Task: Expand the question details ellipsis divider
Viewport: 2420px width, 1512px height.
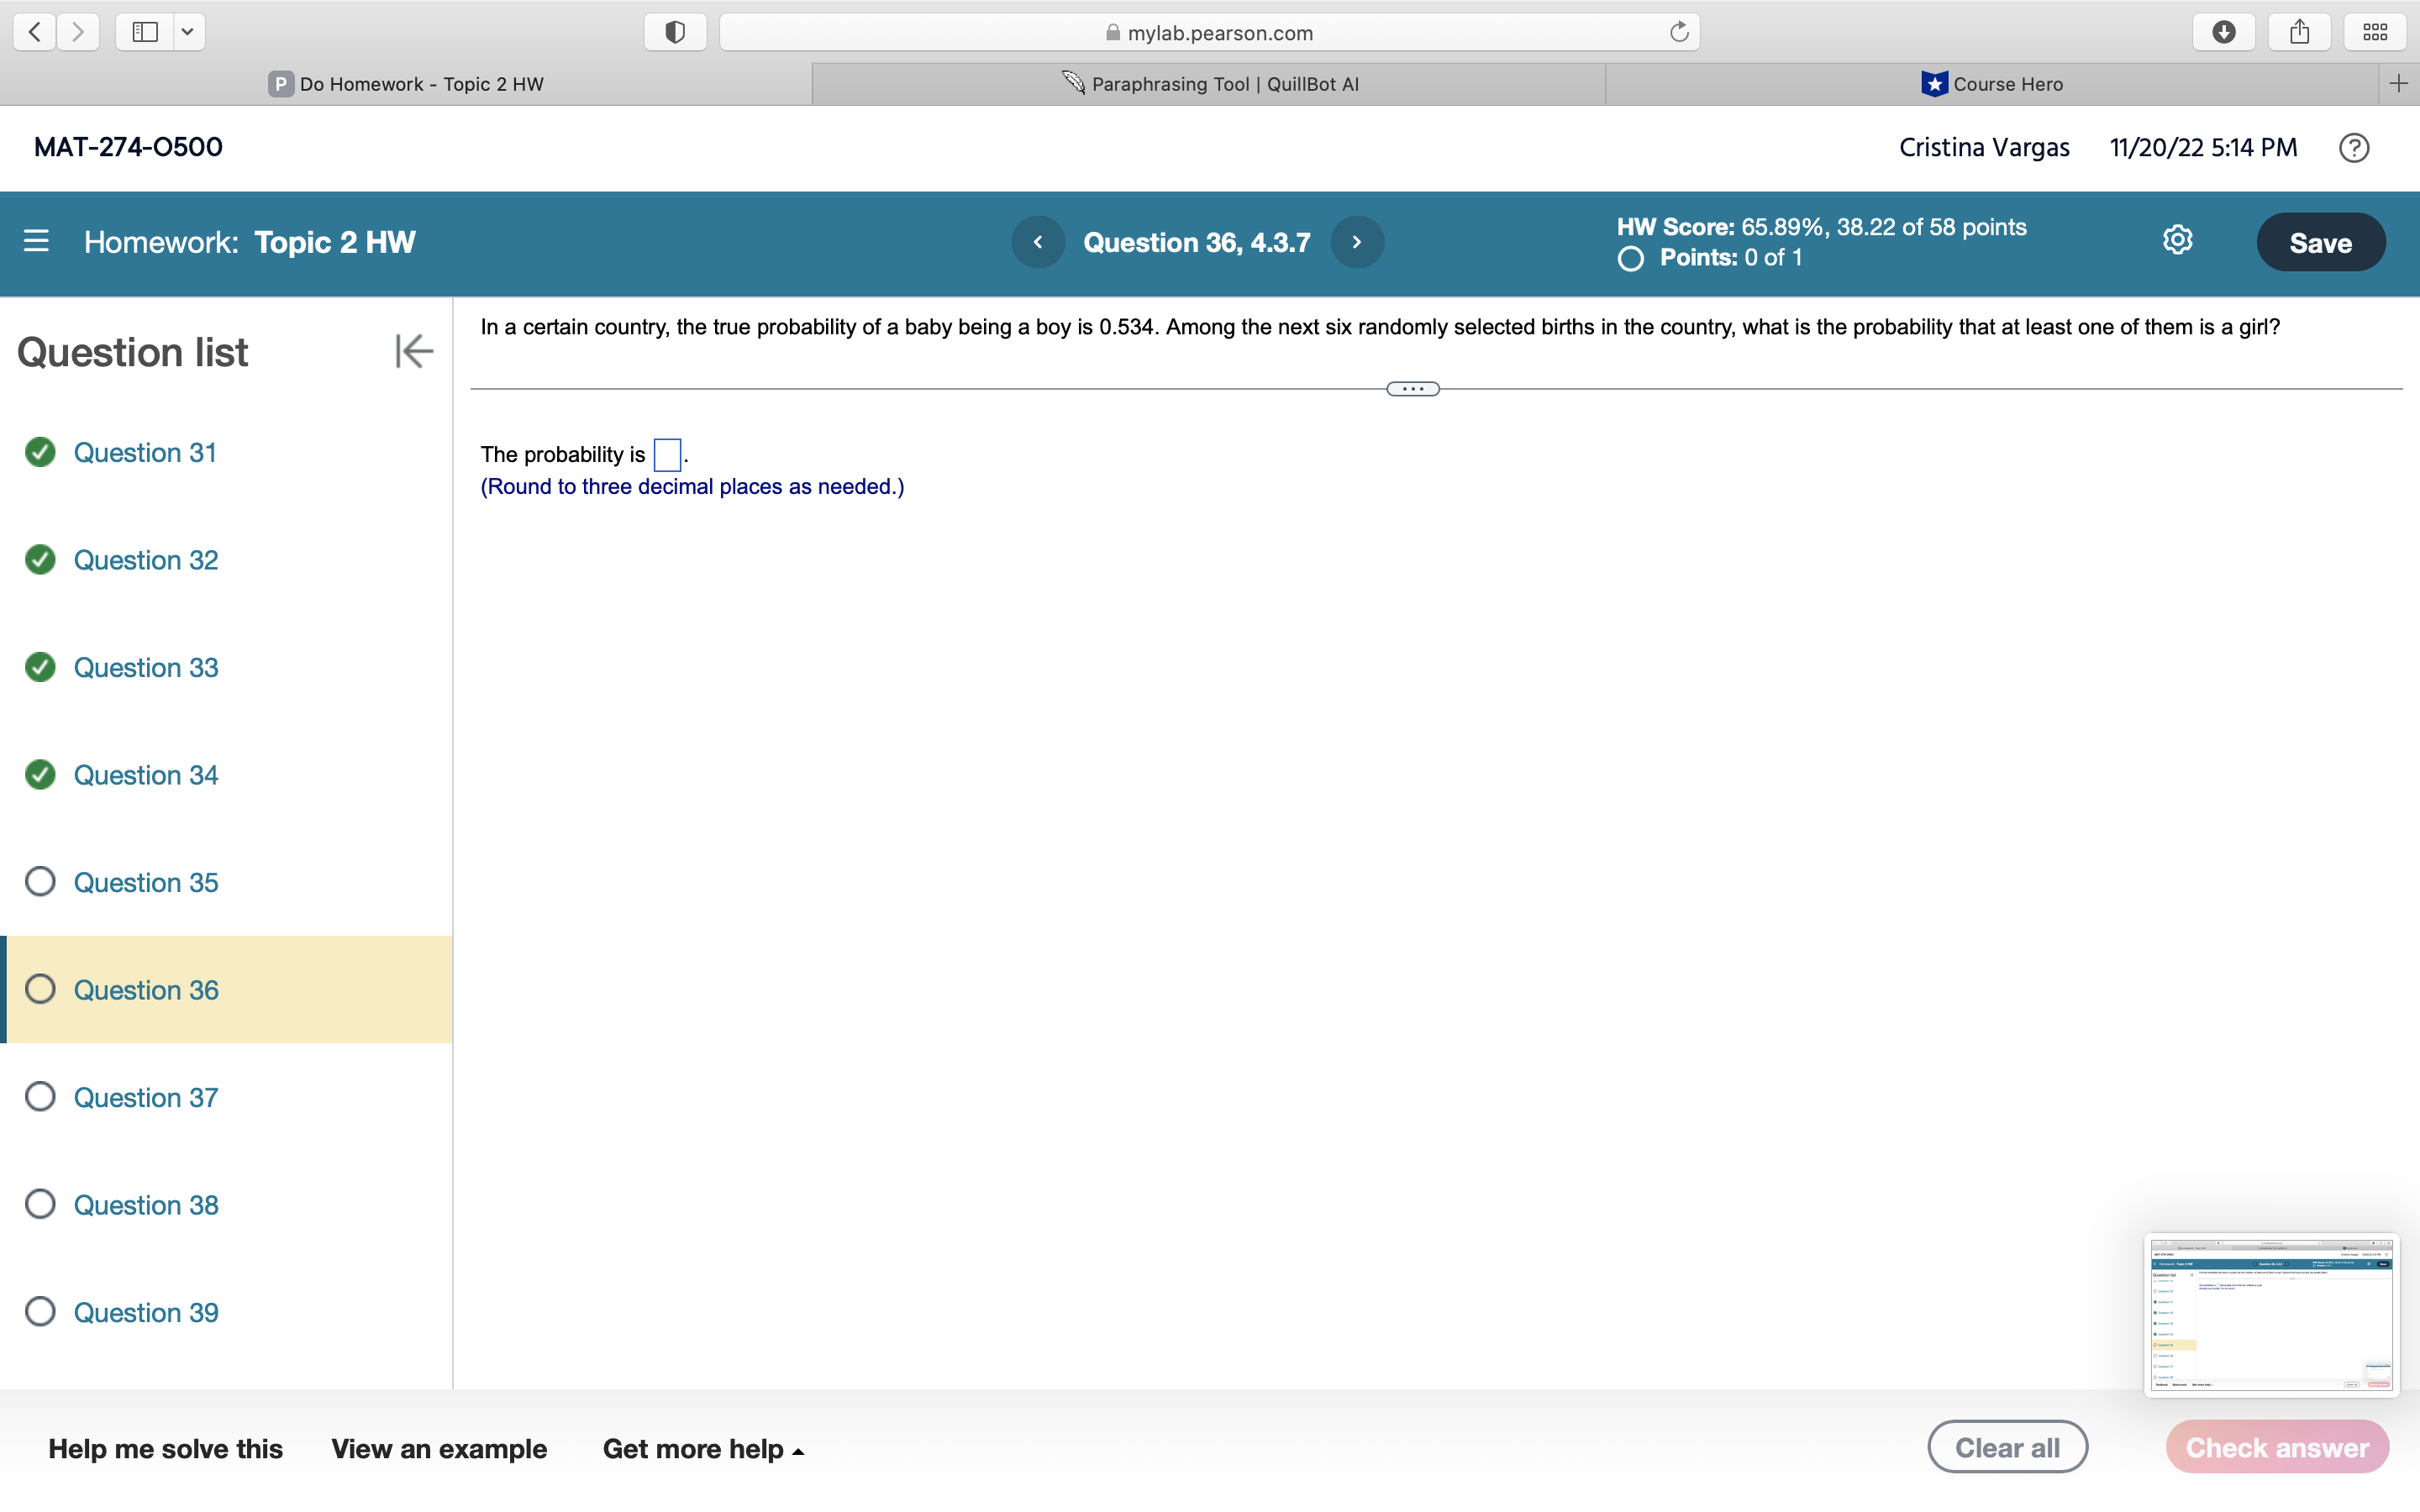Action: click(1412, 389)
